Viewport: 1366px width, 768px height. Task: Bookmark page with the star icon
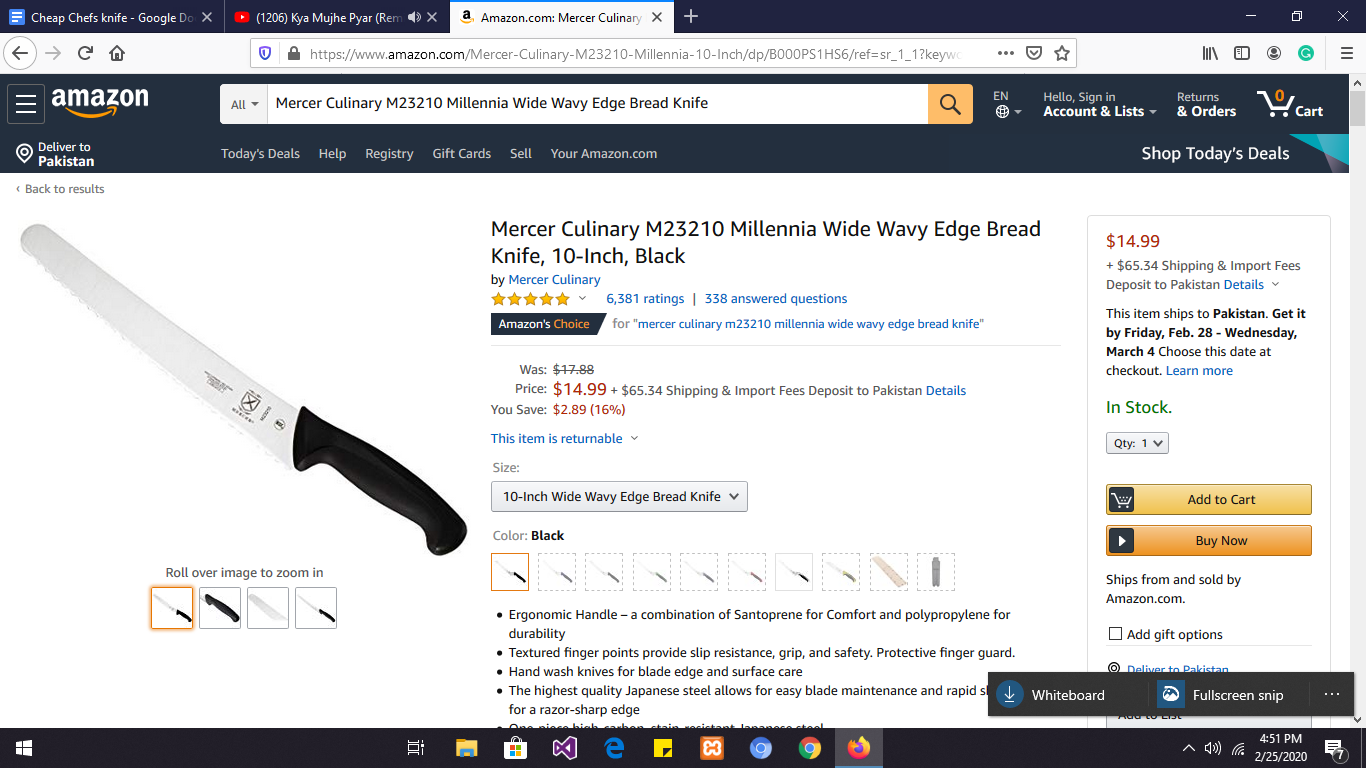pos(1062,53)
